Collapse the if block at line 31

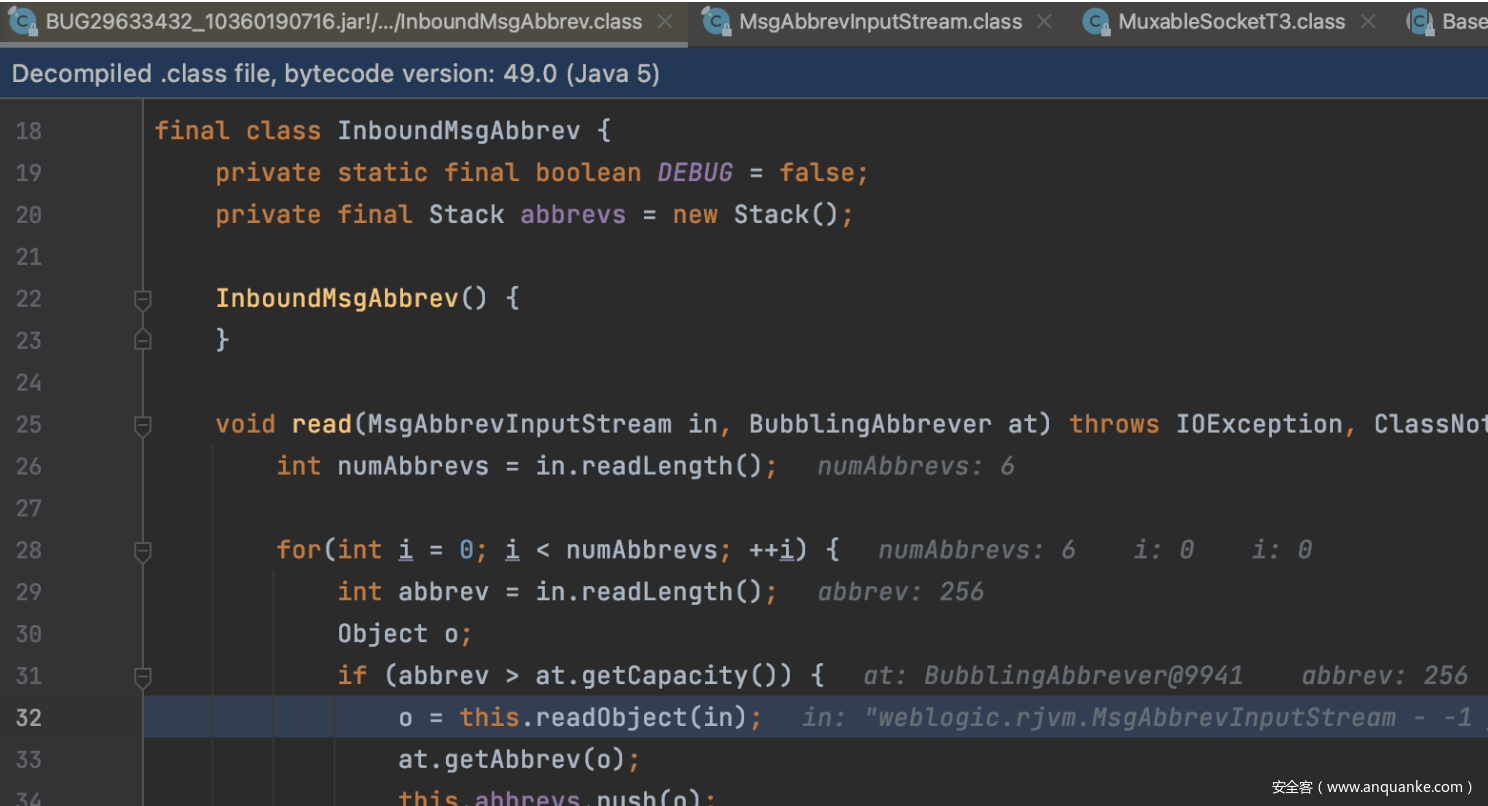143,677
